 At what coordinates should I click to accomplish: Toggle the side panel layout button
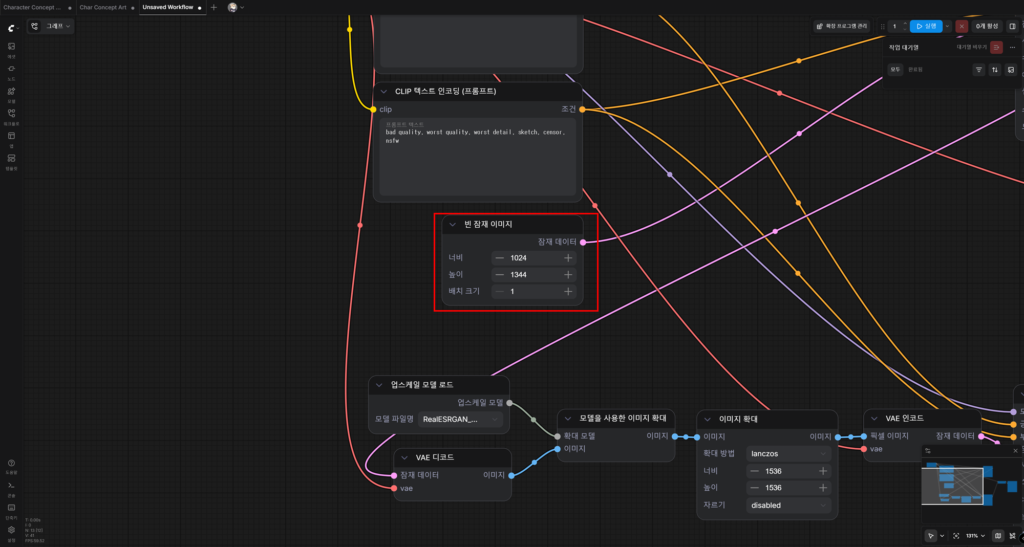pos(1012,26)
